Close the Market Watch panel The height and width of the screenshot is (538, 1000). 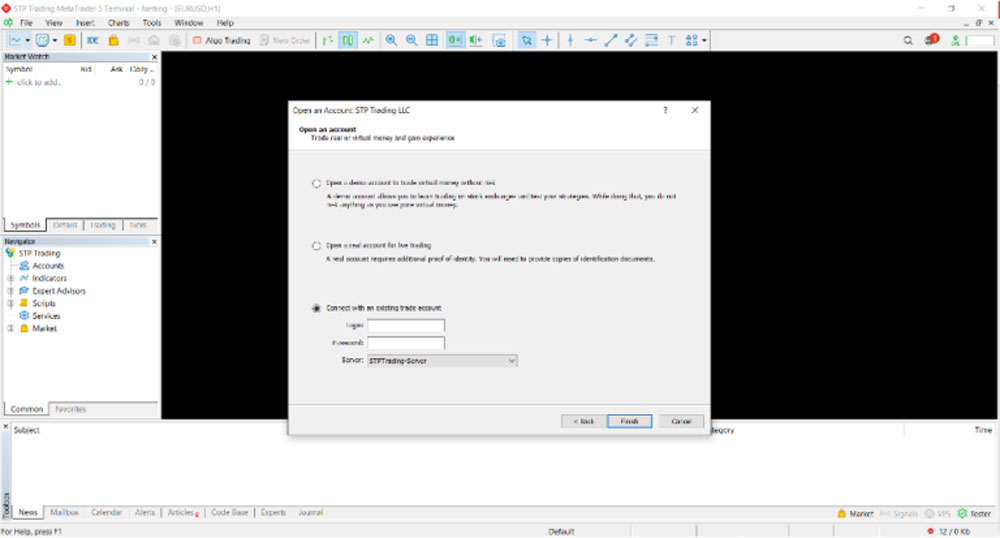click(154, 57)
